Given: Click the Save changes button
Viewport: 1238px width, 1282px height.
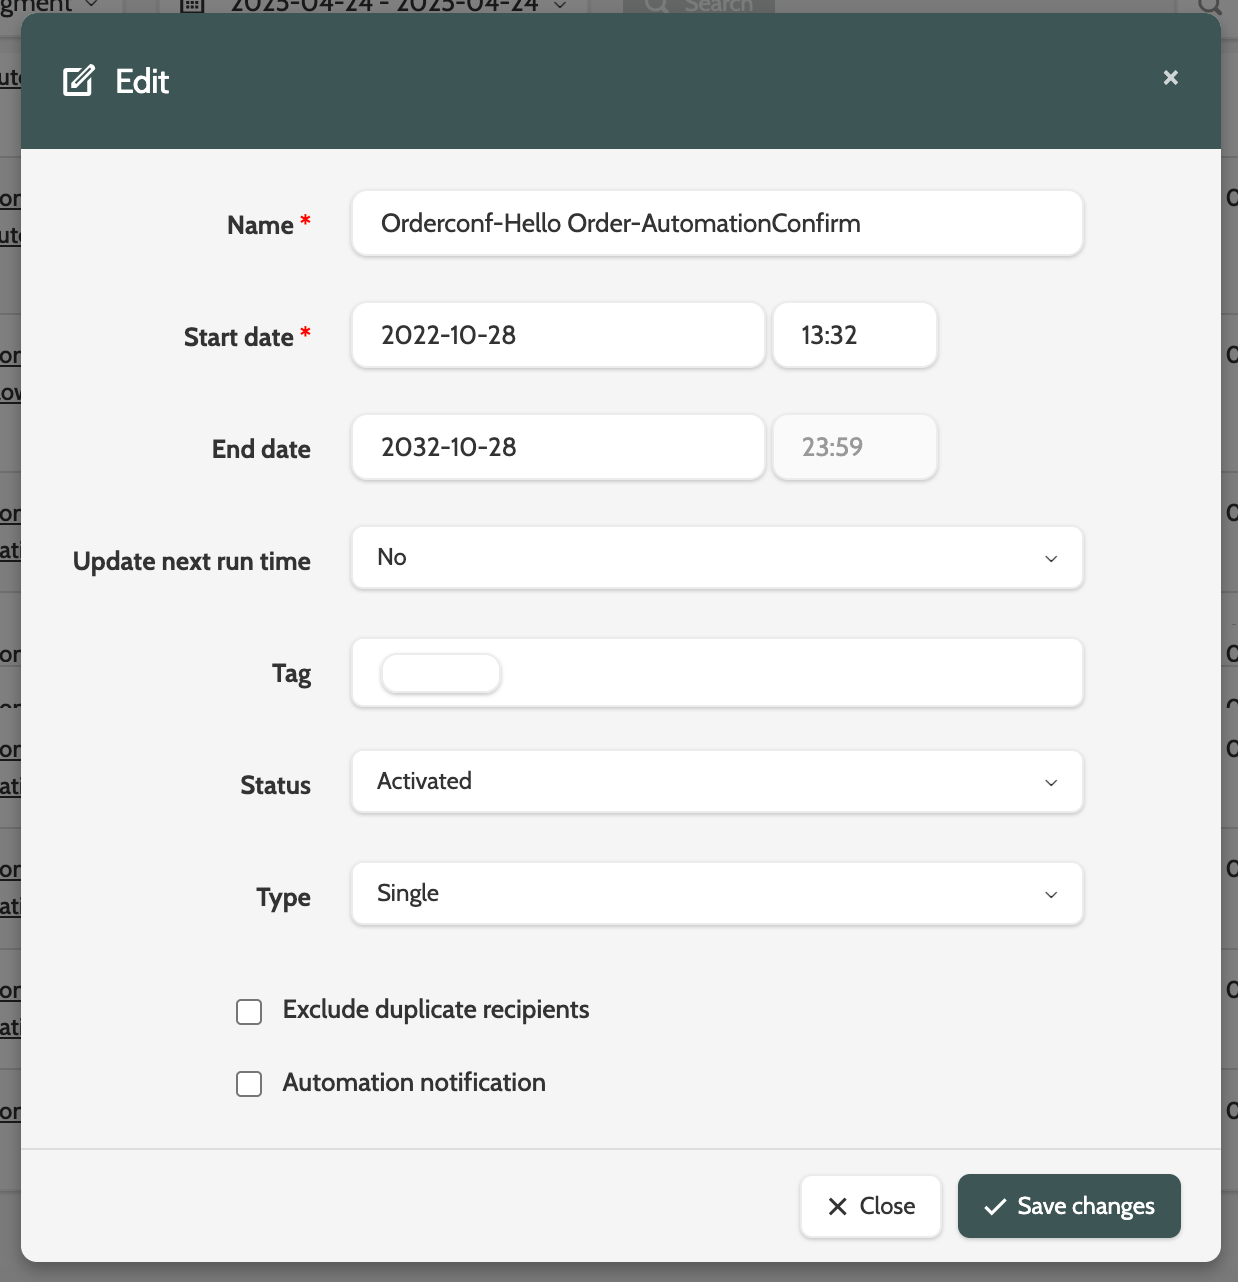Looking at the screenshot, I should (1068, 1206).
